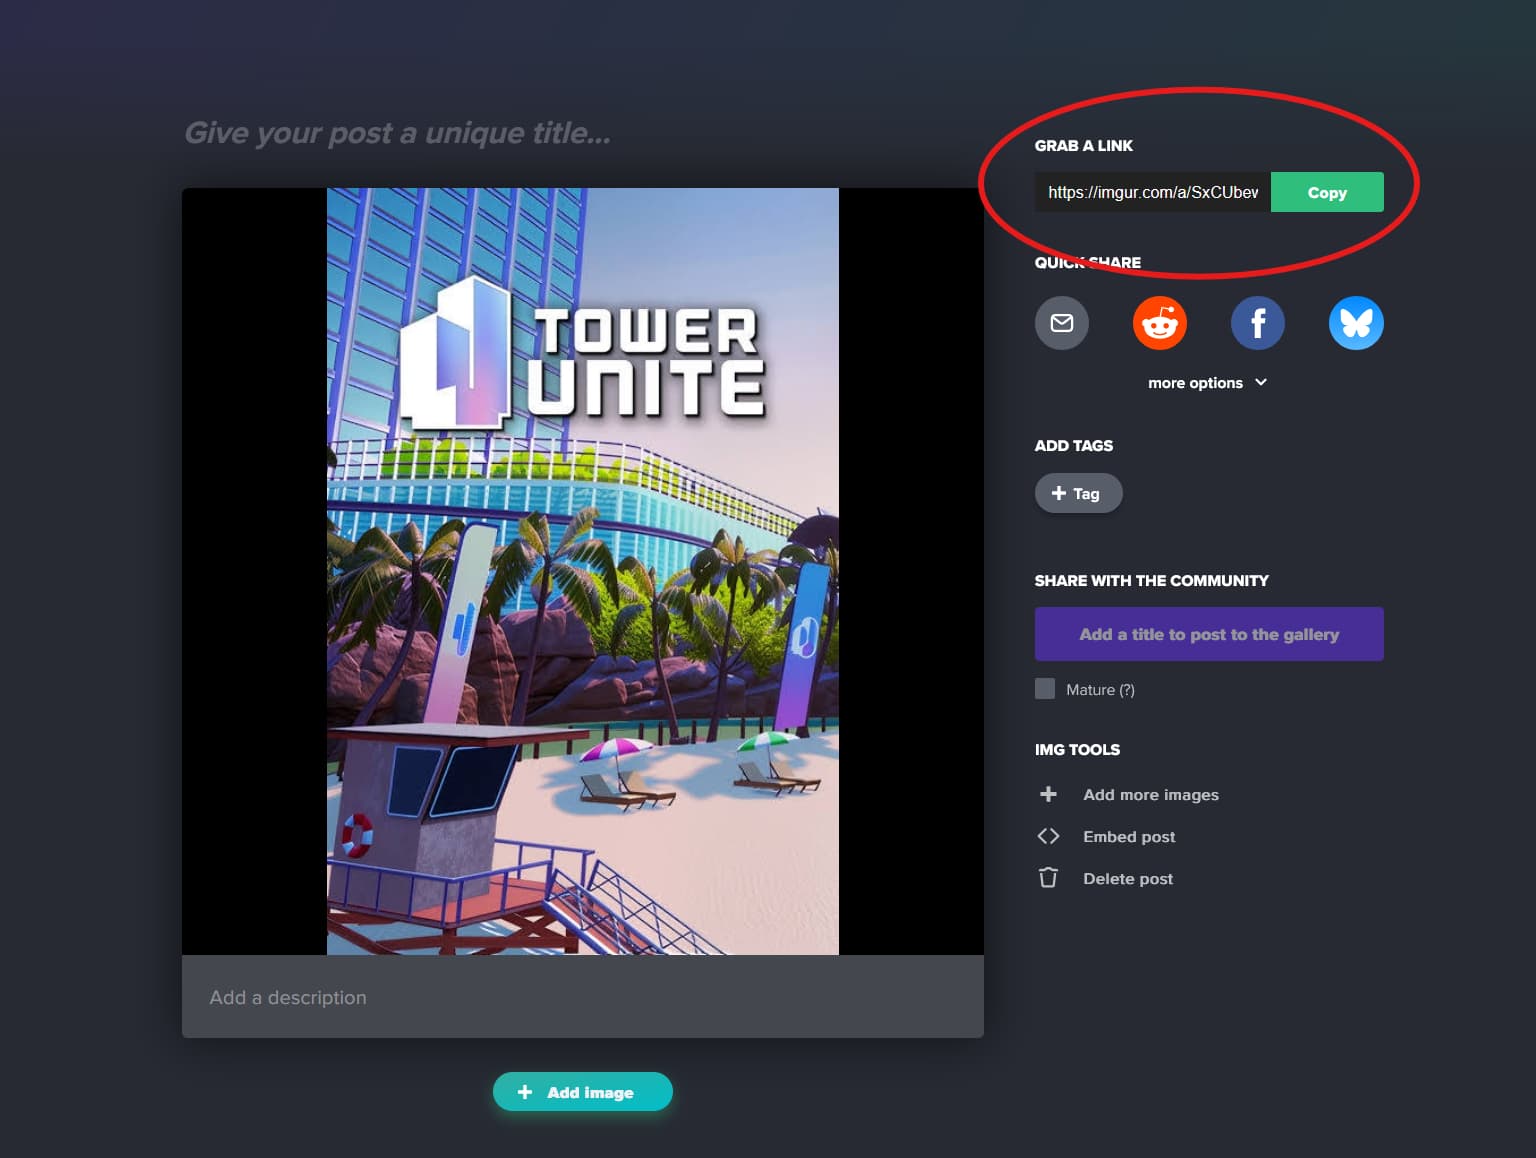Click Add a title to post to gallery
The height and width of the screenshot is (1158, 1536).
point(1208,634)
